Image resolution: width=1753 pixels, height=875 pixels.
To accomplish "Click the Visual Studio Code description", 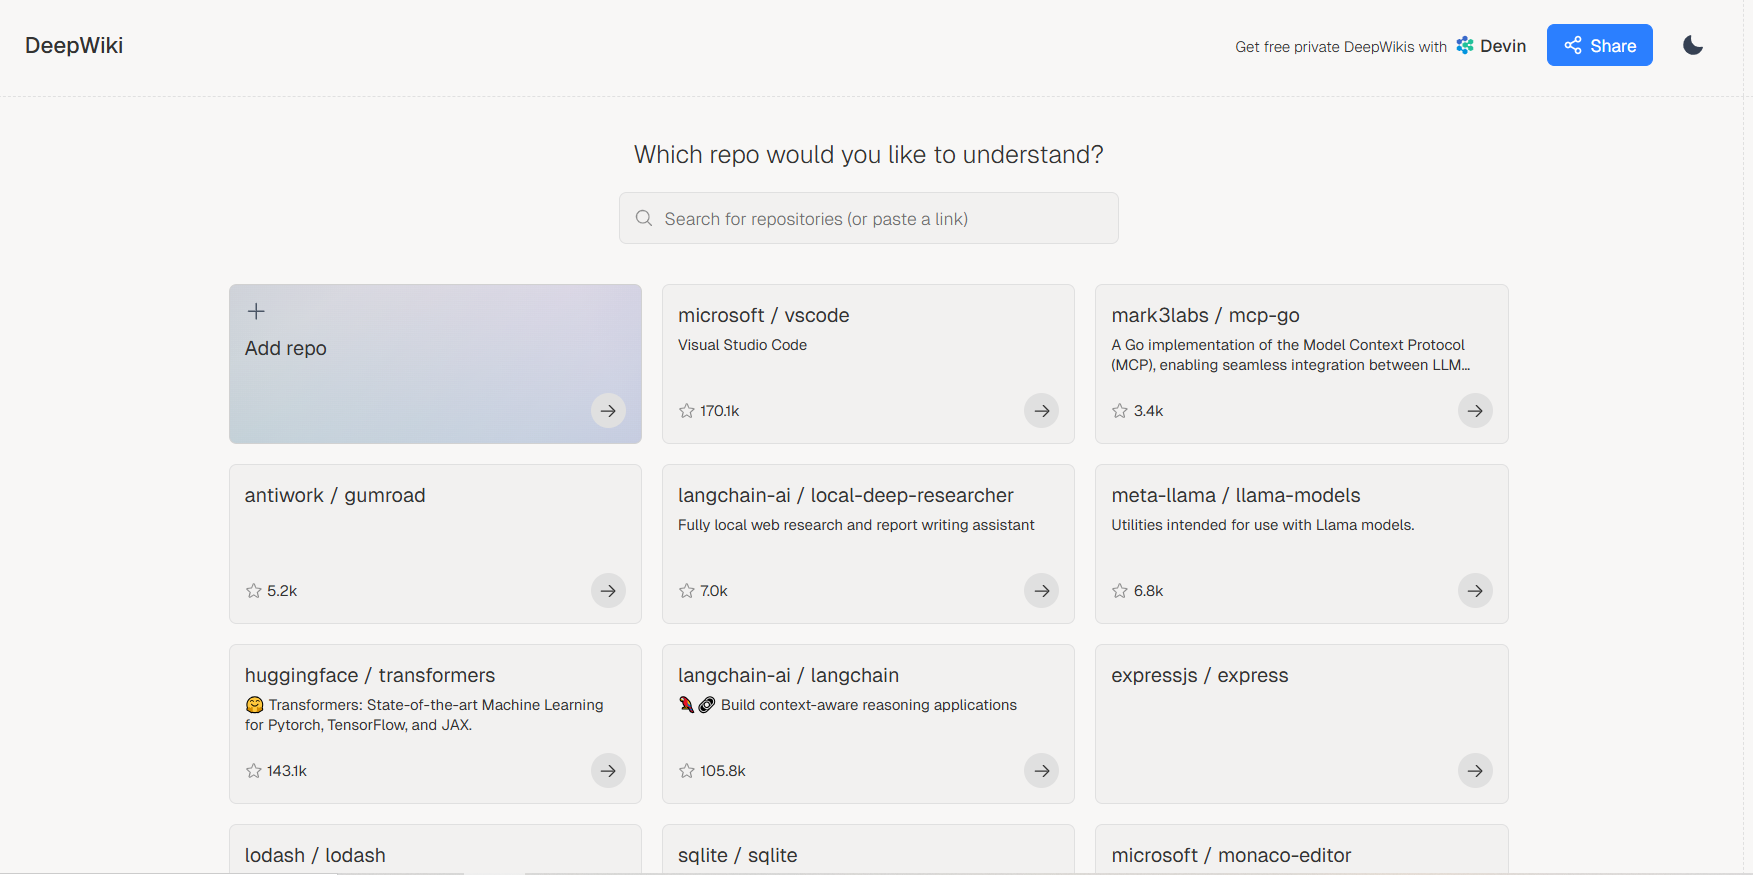I will pos(742,345).
